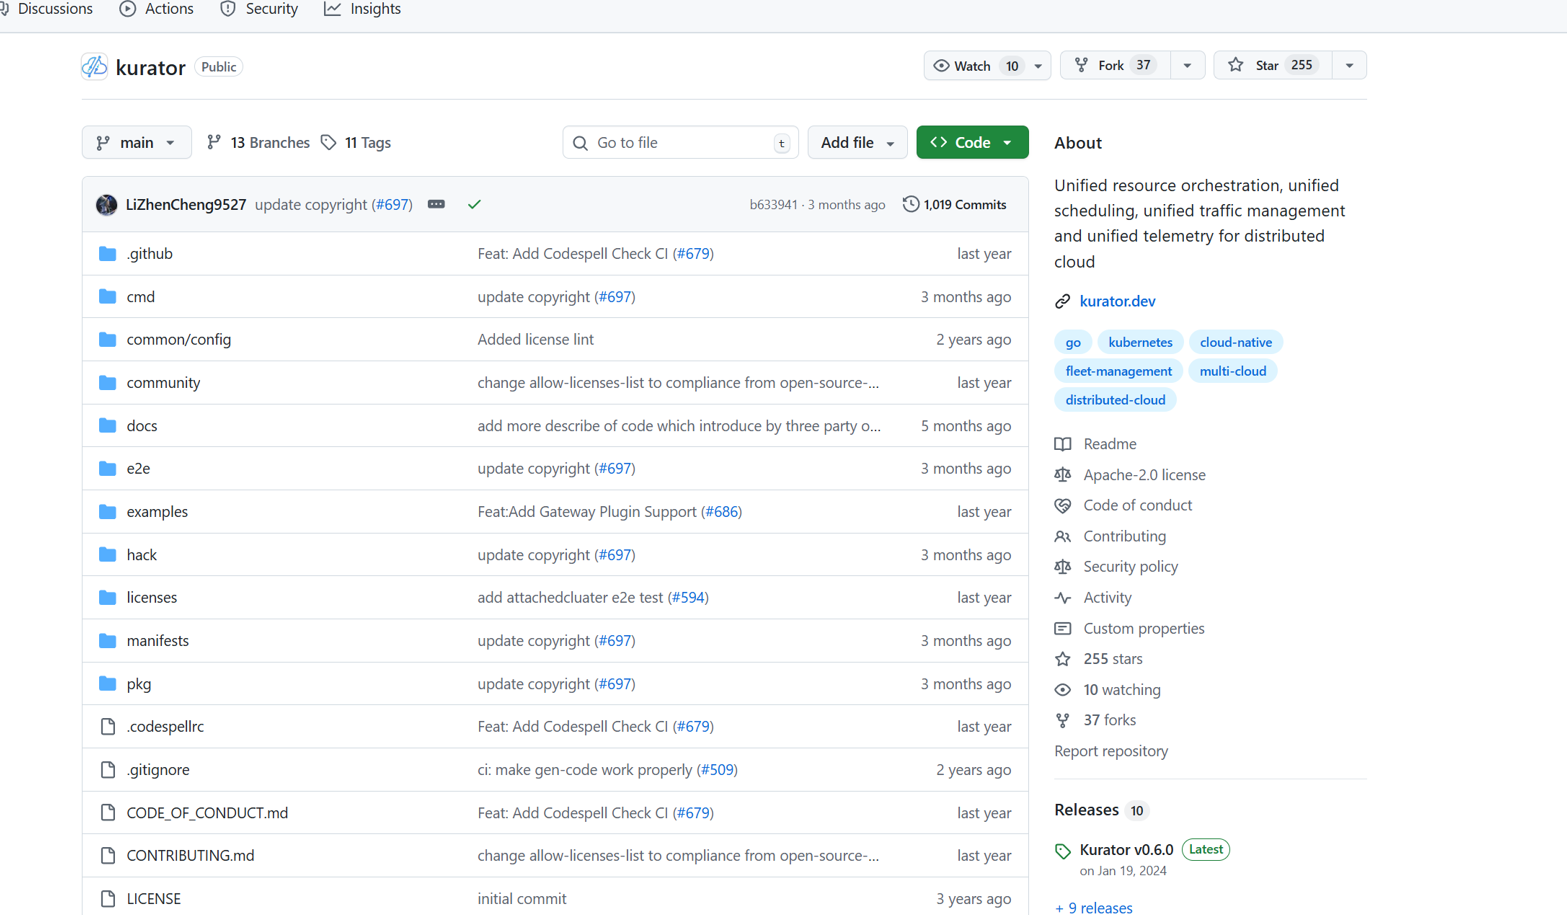The width and height of the screenshot is (1567, 915).
Task: Click the LICENSE file icon
Action: (x=108, y=899)
